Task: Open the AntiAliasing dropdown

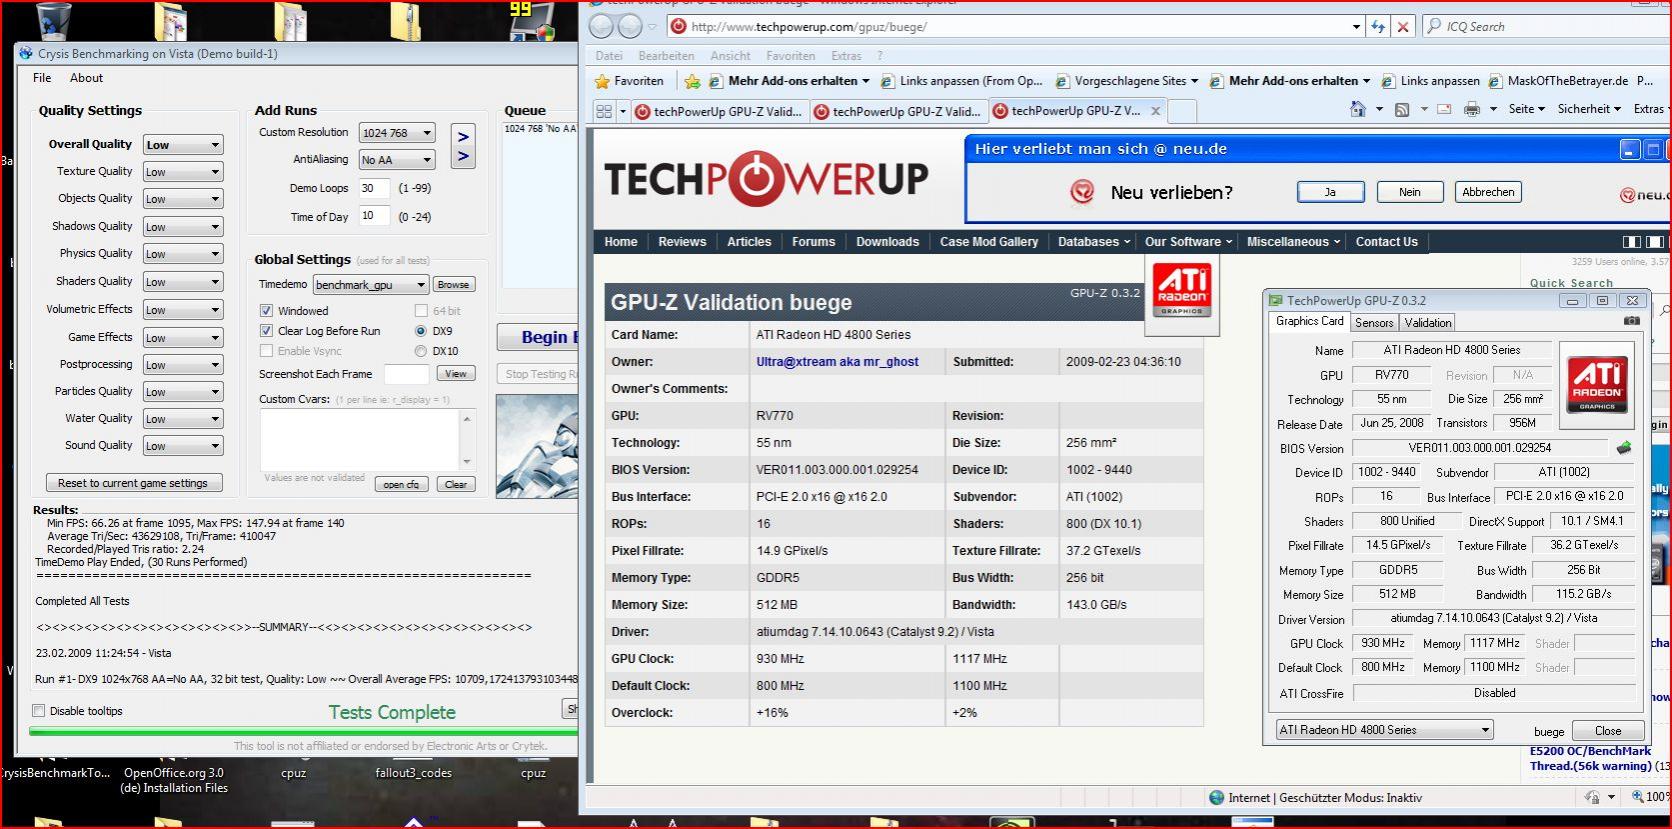Action: [x=397, y=160]
